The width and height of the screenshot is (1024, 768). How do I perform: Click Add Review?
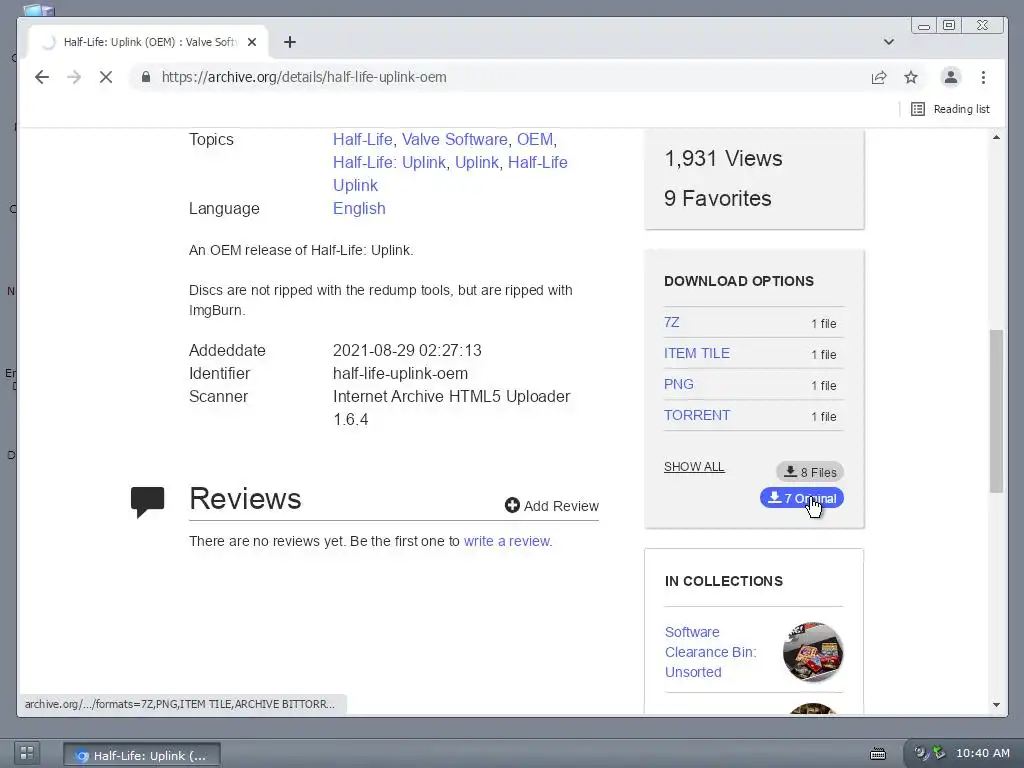(552, 506)
